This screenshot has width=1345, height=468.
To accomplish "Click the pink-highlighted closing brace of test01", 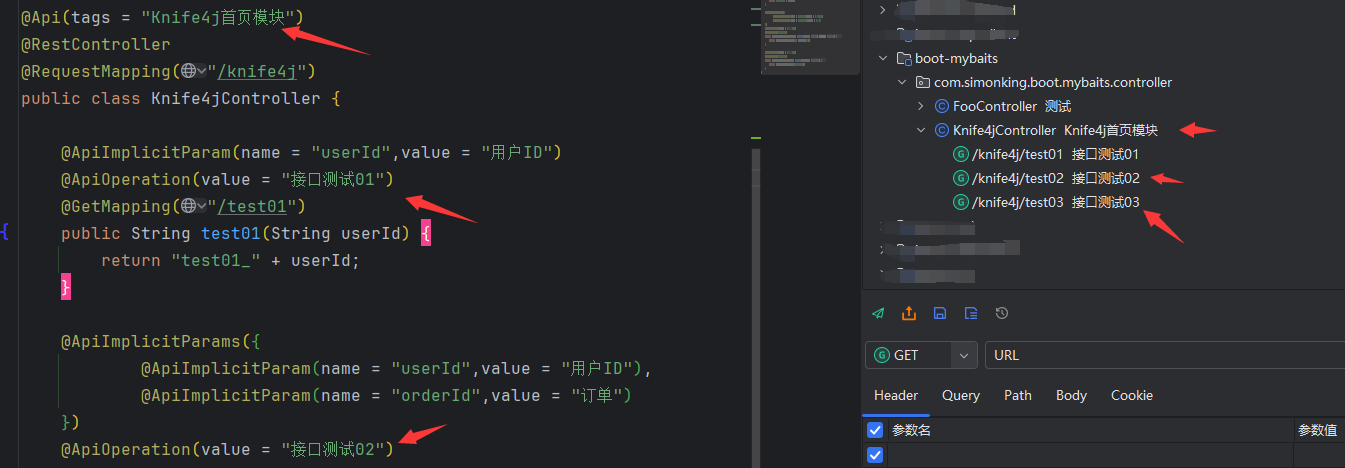I will [66, 287].
